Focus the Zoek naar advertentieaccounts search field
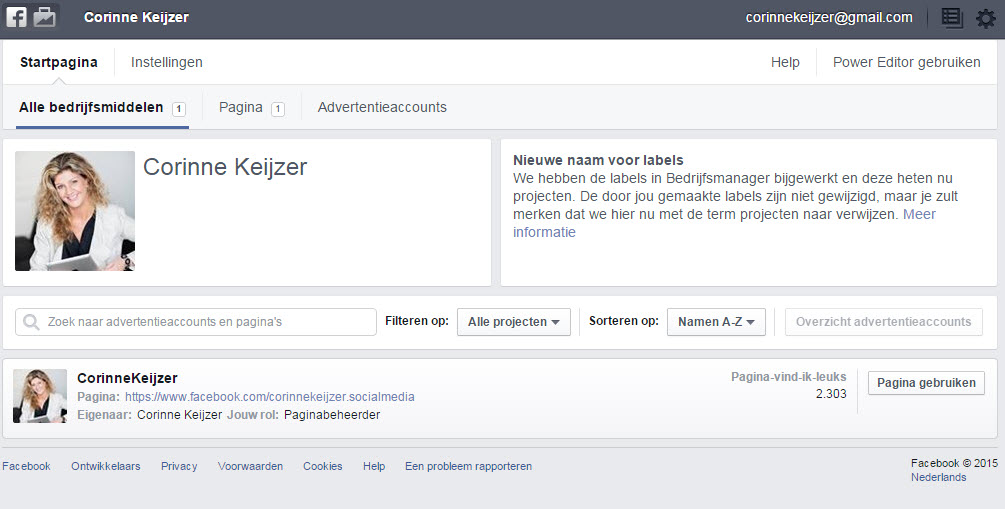The height and width of the screenshot is (509, 1005). 195,322
